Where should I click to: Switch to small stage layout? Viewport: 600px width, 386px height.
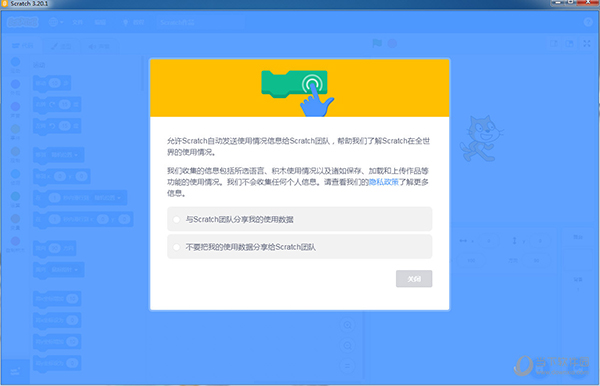tap(554, 44)
